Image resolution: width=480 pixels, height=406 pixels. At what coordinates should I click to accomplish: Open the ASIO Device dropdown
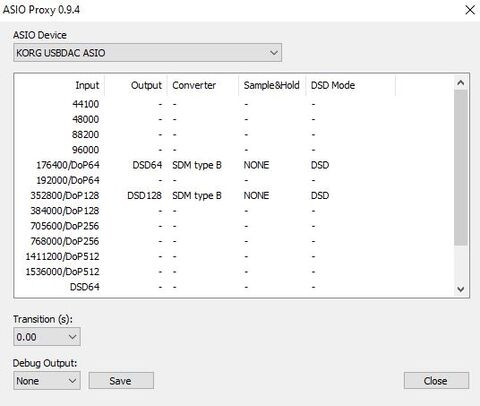[x=147, y=53]
